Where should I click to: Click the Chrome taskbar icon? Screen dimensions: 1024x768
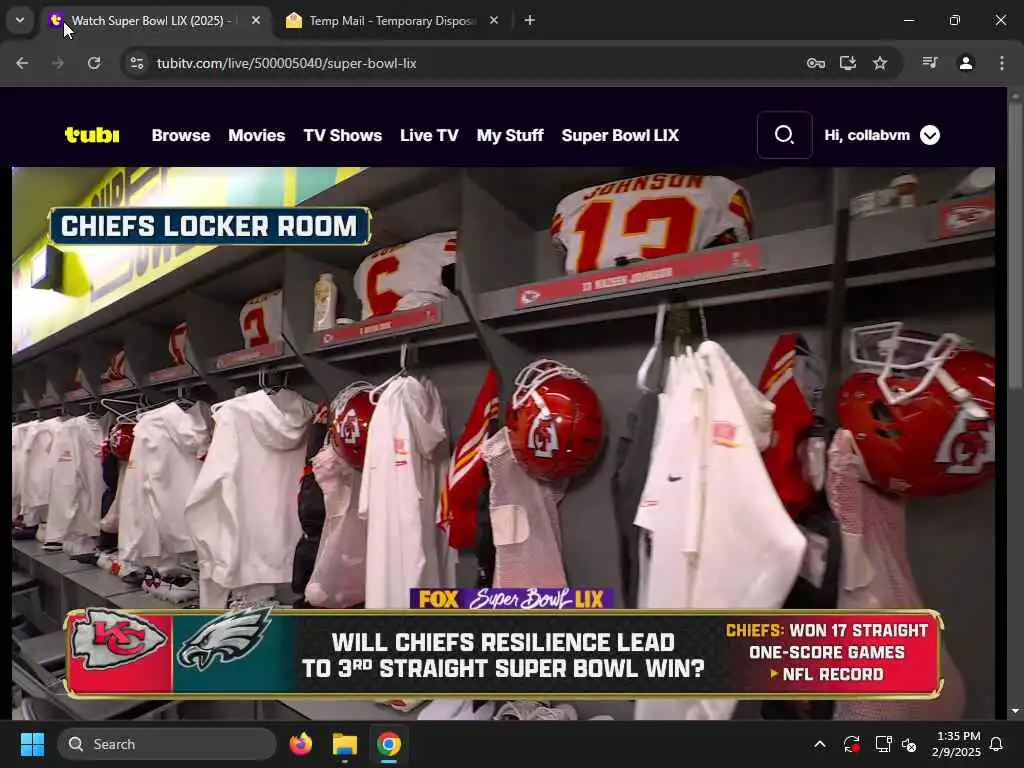[389, 744]
